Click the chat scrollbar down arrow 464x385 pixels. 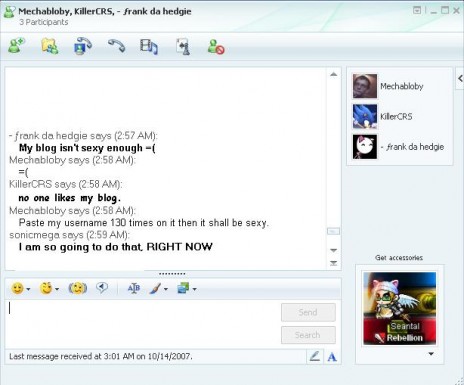click(x=333, y=250)
